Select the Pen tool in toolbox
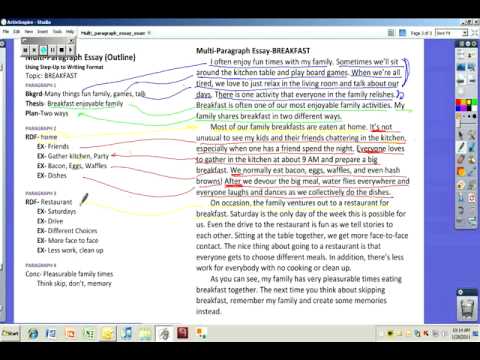 [x=461, y=147]
